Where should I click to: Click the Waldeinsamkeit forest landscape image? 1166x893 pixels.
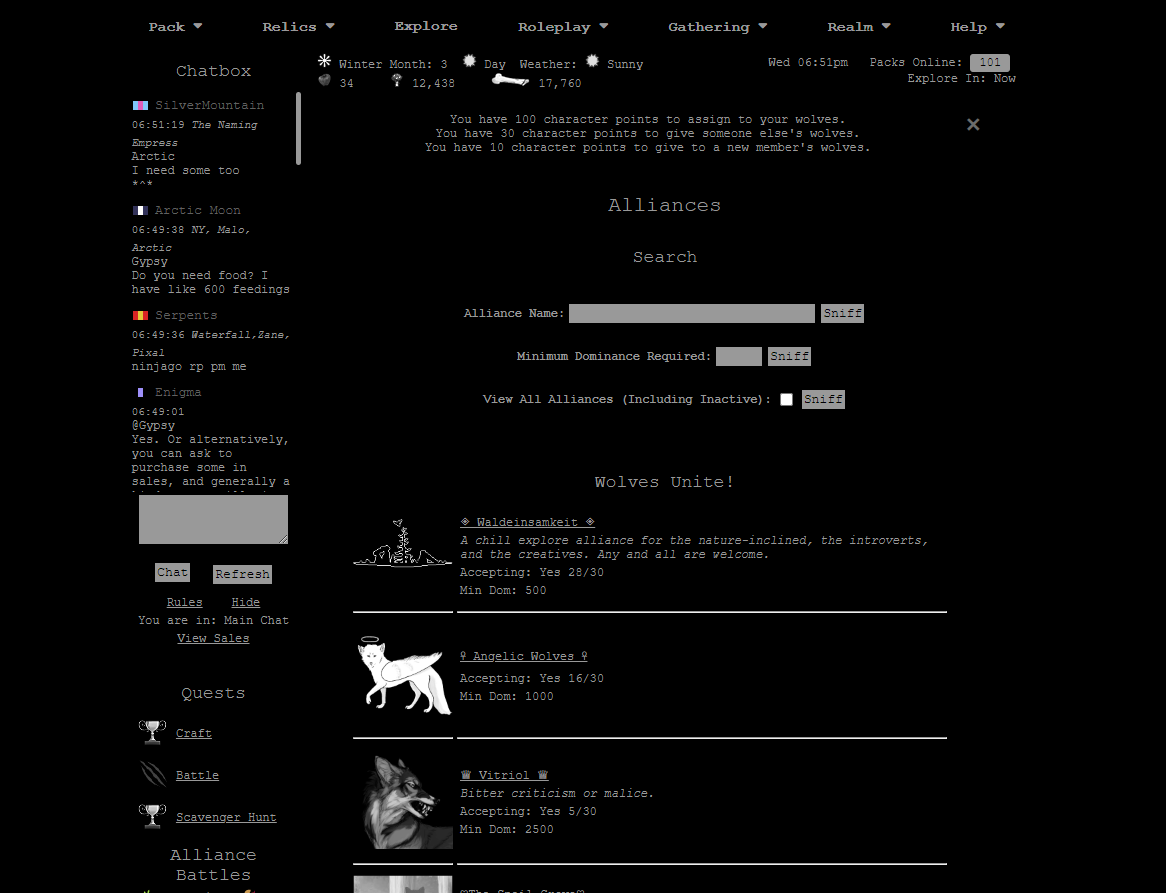402,543
